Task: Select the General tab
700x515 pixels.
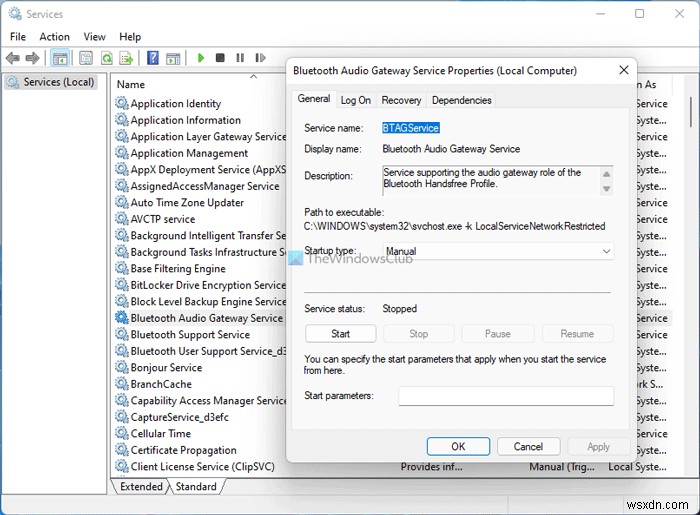Action: (x=314, y=99)
